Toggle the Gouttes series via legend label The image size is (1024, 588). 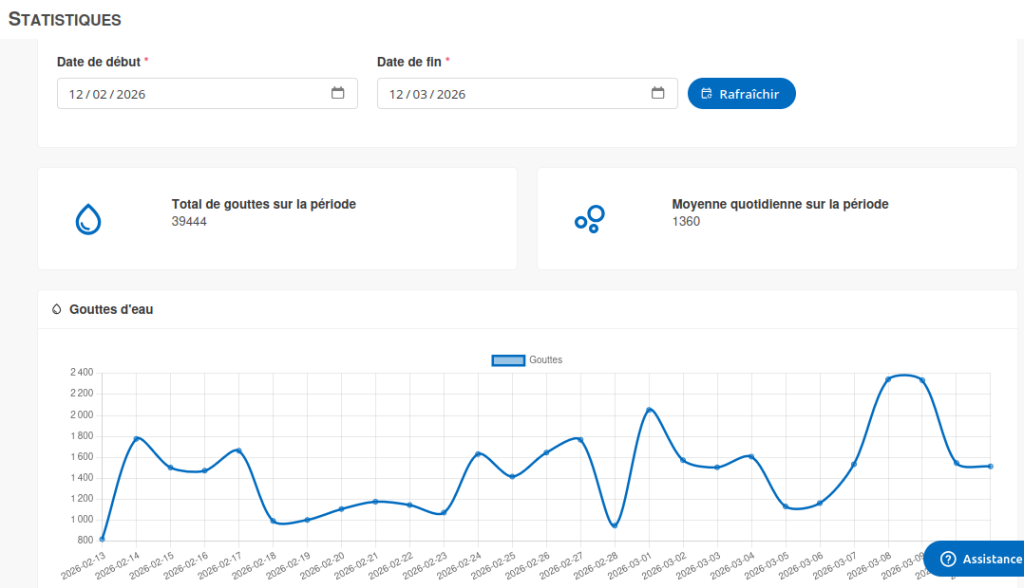click(x=546, y=360)
